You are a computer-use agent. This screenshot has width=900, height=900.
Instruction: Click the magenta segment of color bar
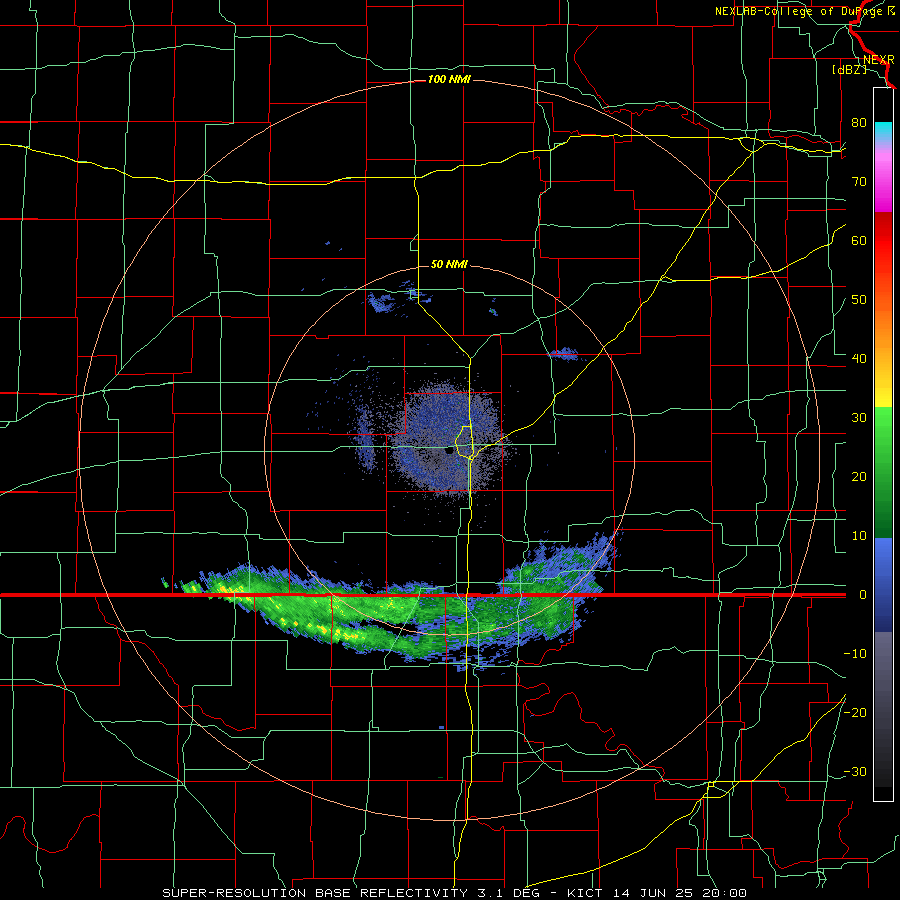tap(883, 192)
